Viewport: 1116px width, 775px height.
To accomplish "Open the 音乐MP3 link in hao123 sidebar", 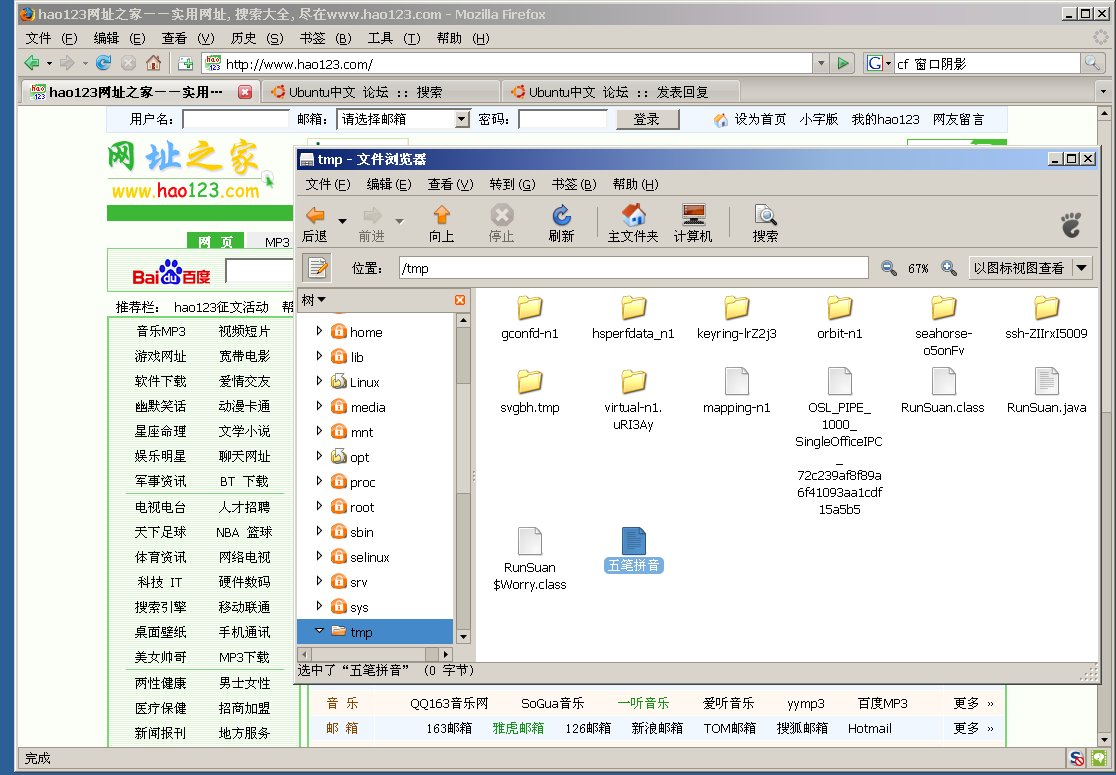I will click(x=161, y=332).
